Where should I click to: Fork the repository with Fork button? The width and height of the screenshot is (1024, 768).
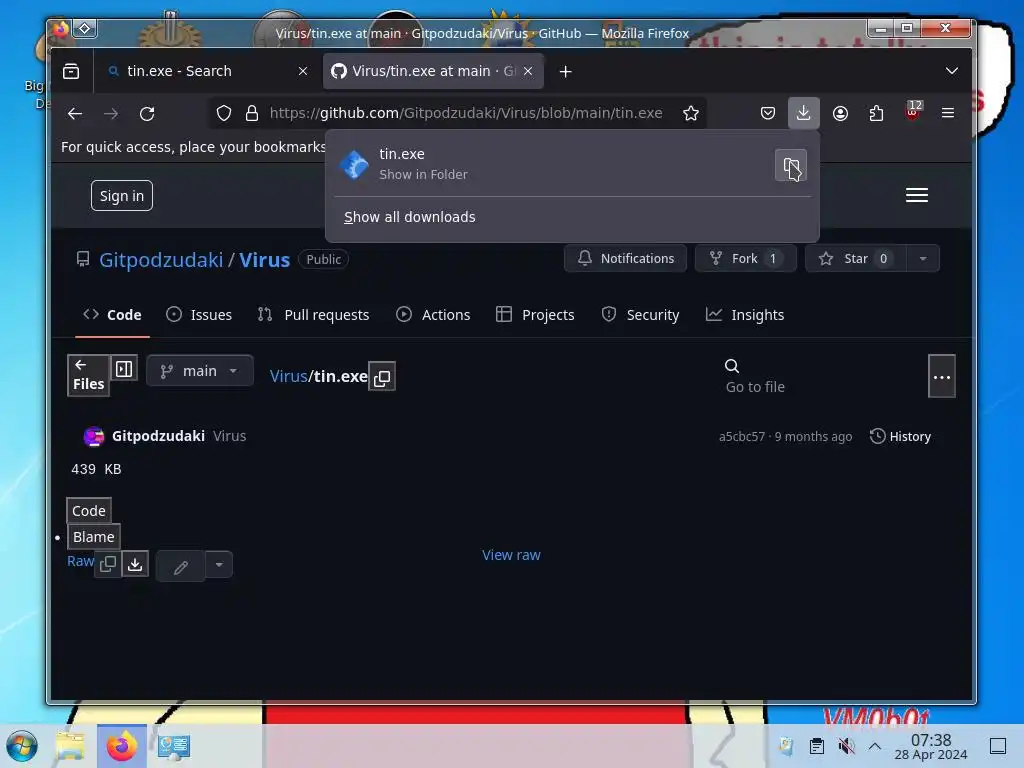(745, 259)
